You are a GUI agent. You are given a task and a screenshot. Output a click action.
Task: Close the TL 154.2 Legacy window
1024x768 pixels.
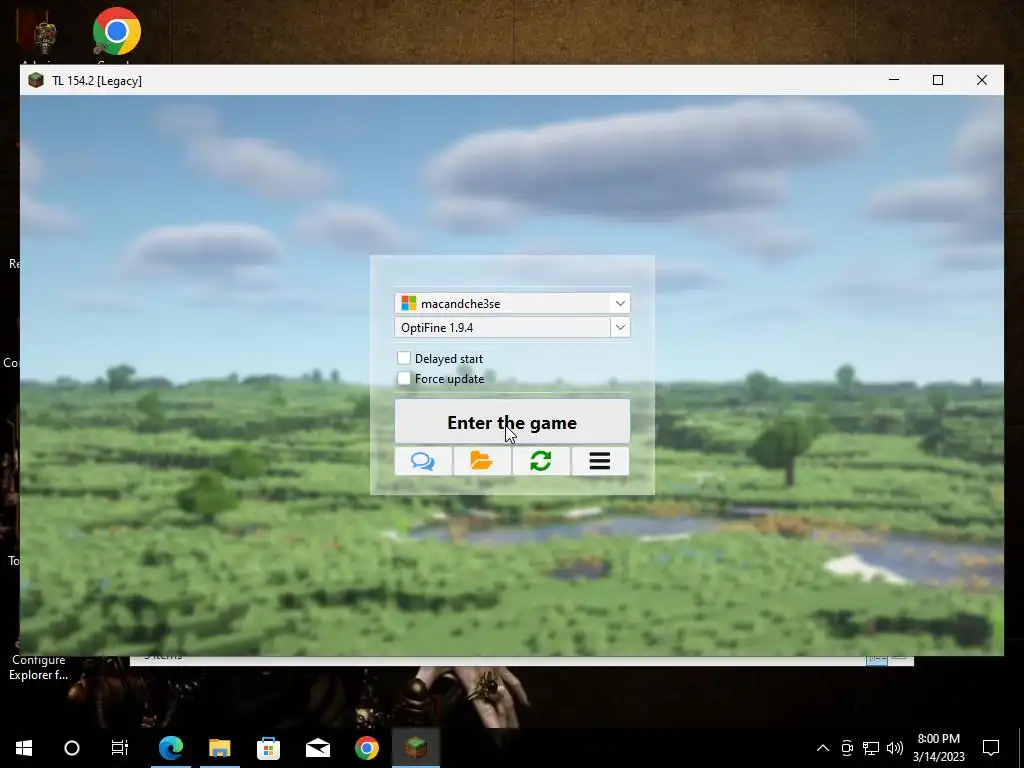tap(982, 80)
